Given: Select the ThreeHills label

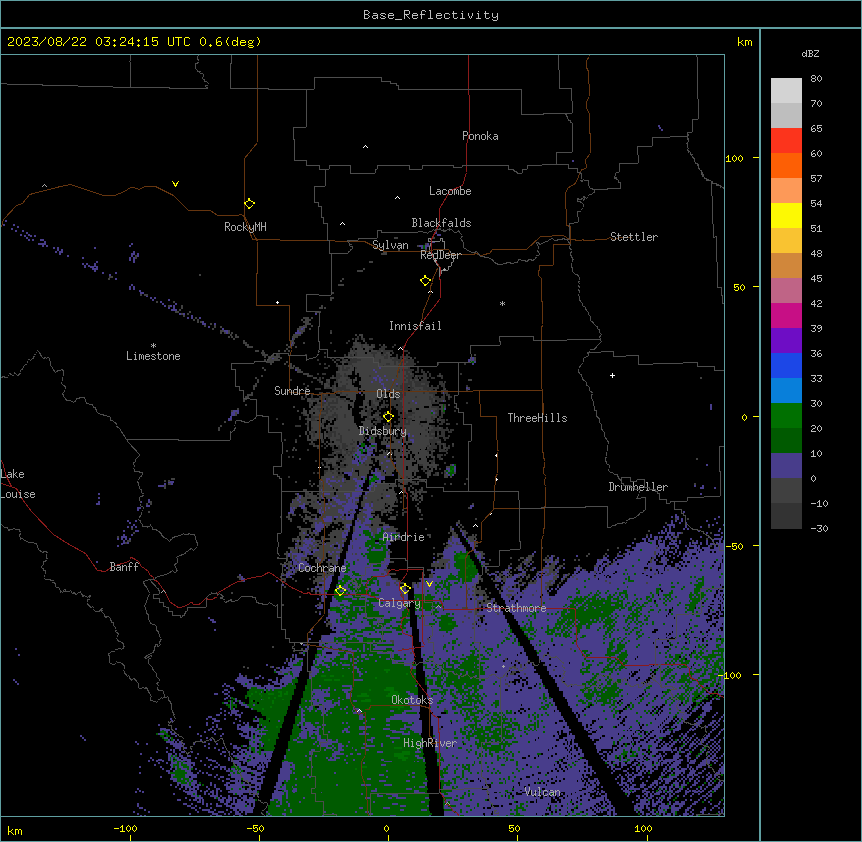Looking at the screenshot, I should tap(537, 418).
